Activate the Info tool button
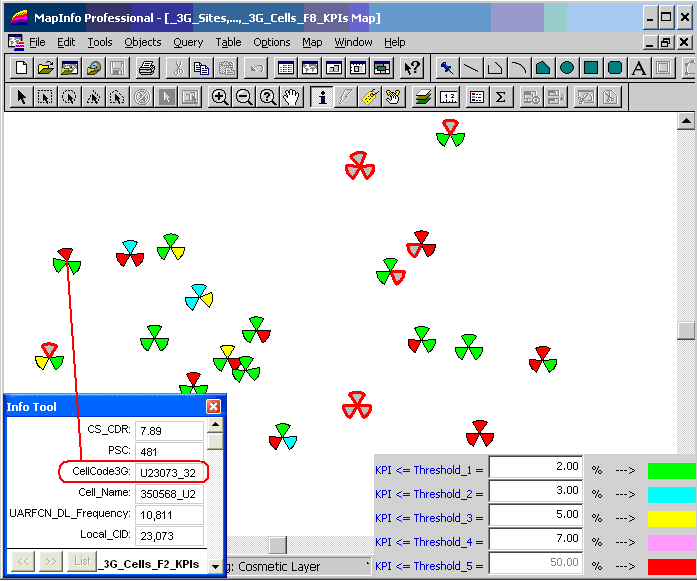The width and height of the screenshot is (697, 581). pos(322,97)
